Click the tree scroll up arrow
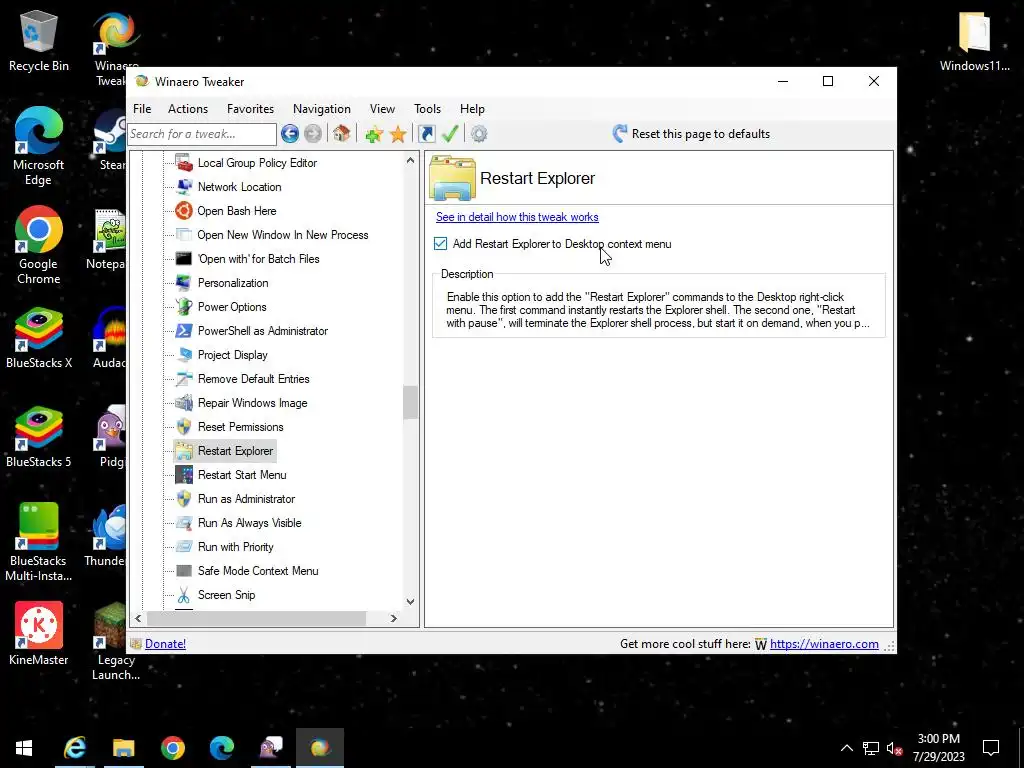This screenshot has height=768, width=1024. point(410,160)
